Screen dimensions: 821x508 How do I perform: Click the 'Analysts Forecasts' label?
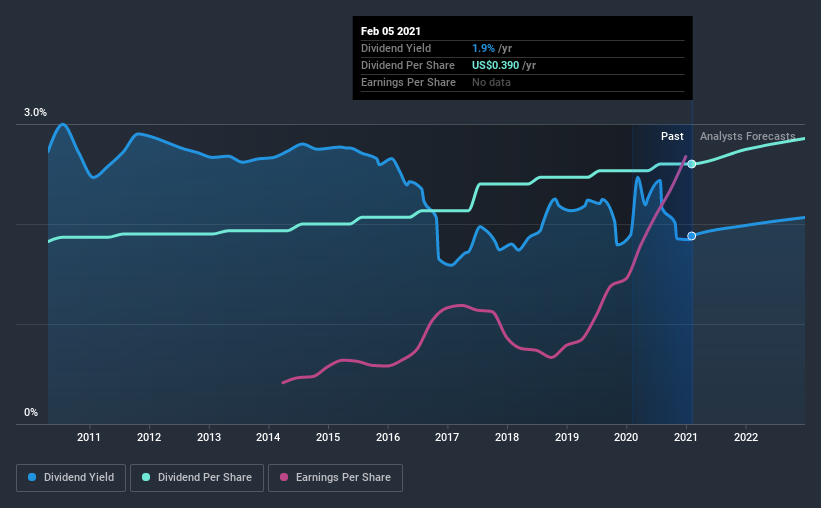point(748,136)
